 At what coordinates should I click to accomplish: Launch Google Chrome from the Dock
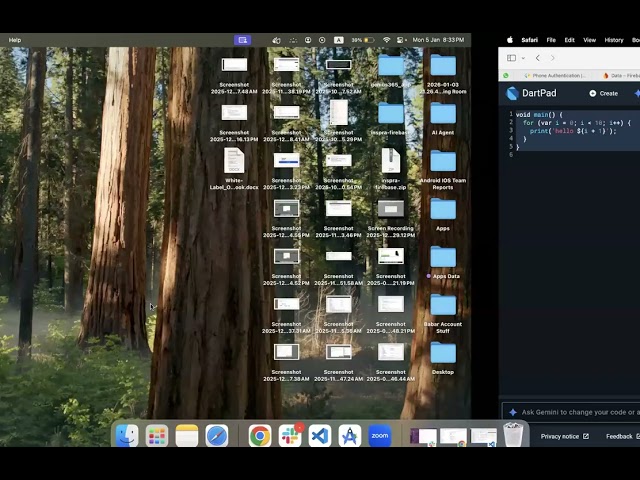tap(260, 435)
